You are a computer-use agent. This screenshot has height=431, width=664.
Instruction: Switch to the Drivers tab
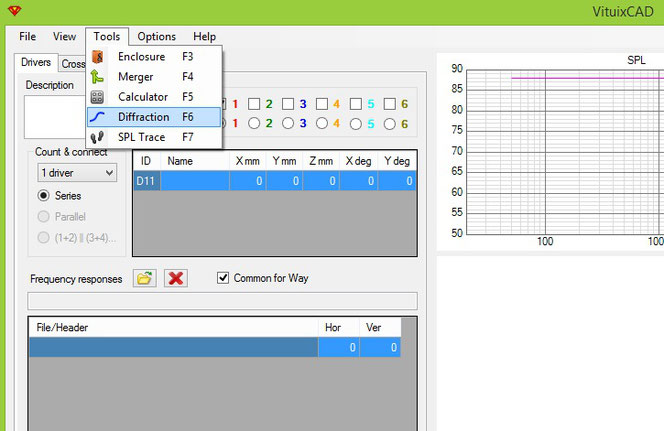(36, 62)
